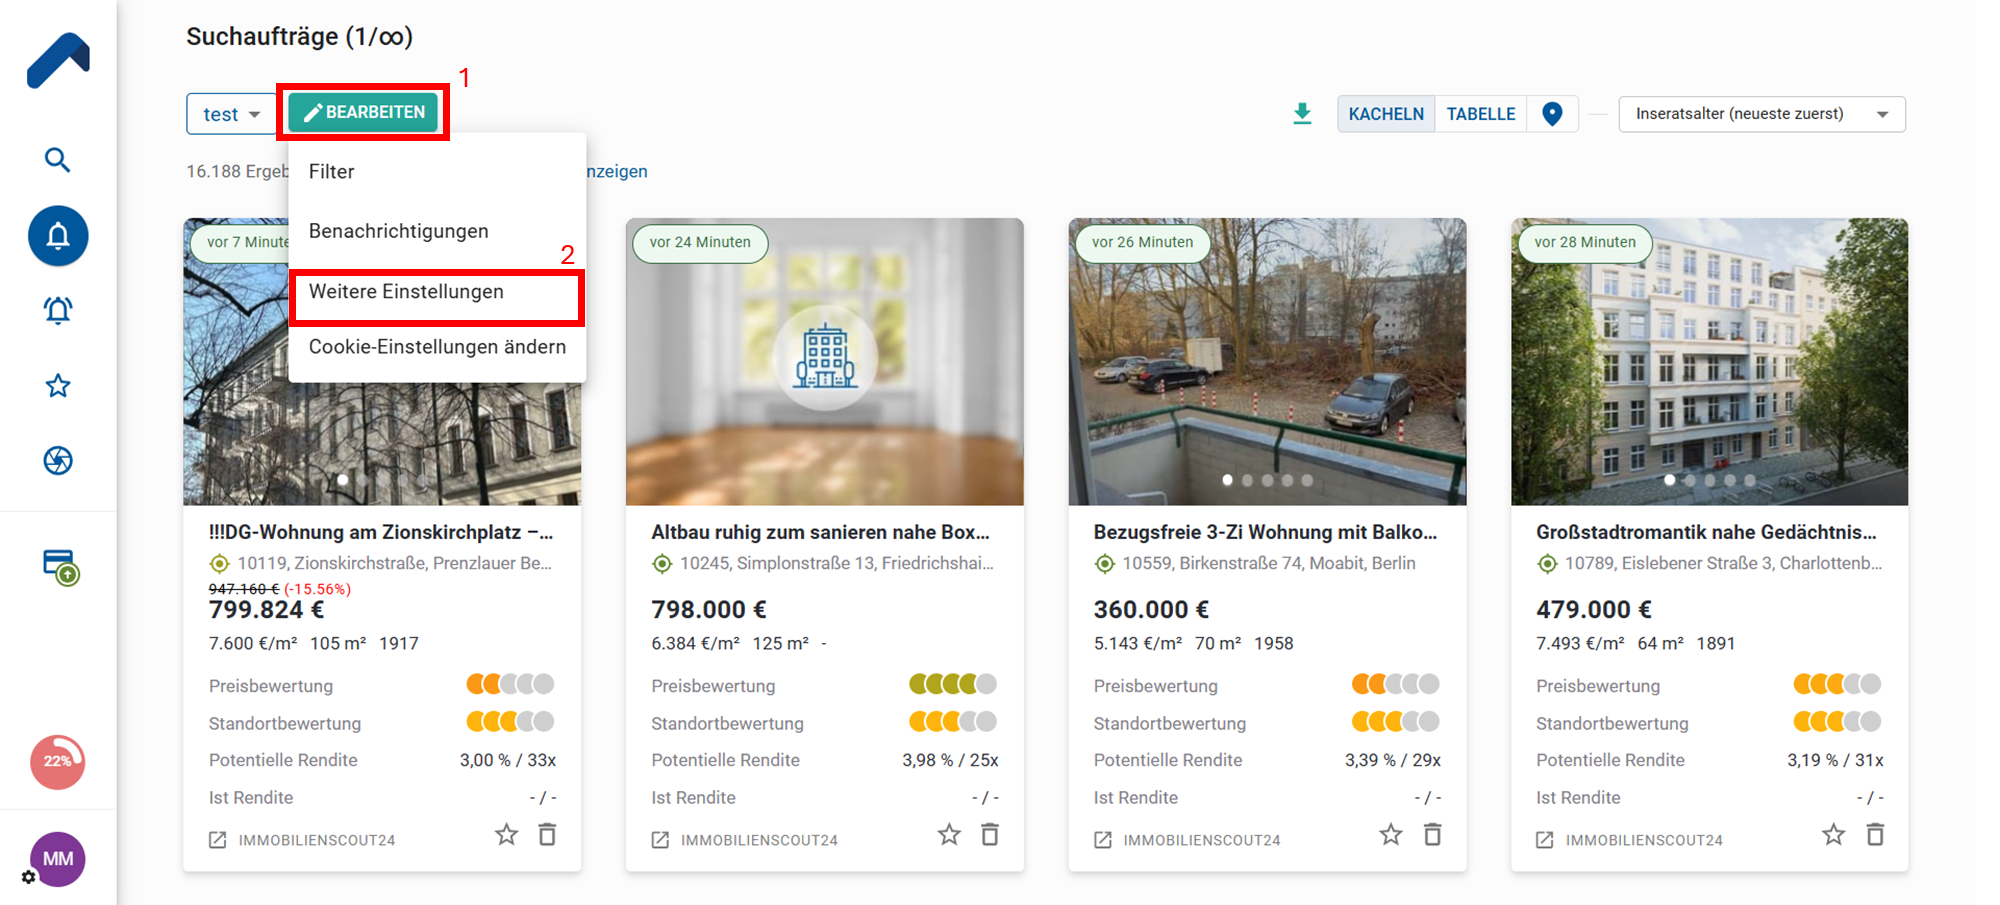This screenshot has height=905, width=2000.
Task: Click the magnifier search icon in sidebar
Action: point(57,160)
